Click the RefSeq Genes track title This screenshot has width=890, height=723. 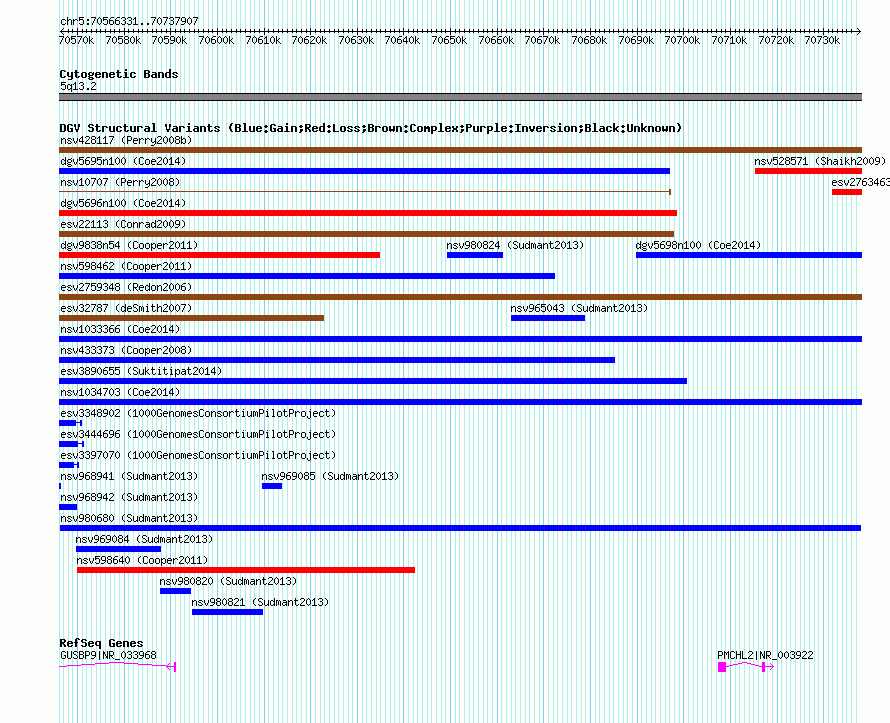pos(101,643)
